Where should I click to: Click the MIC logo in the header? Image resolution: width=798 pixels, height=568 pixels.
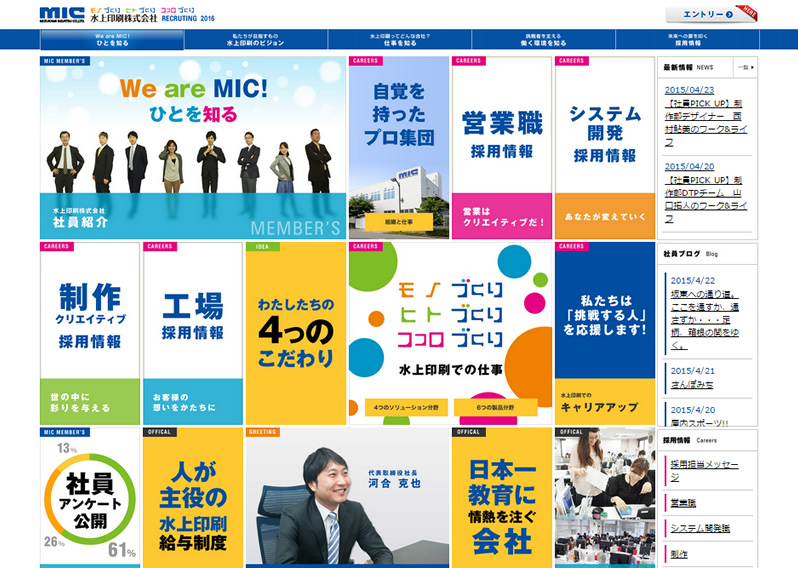point(62,14)
